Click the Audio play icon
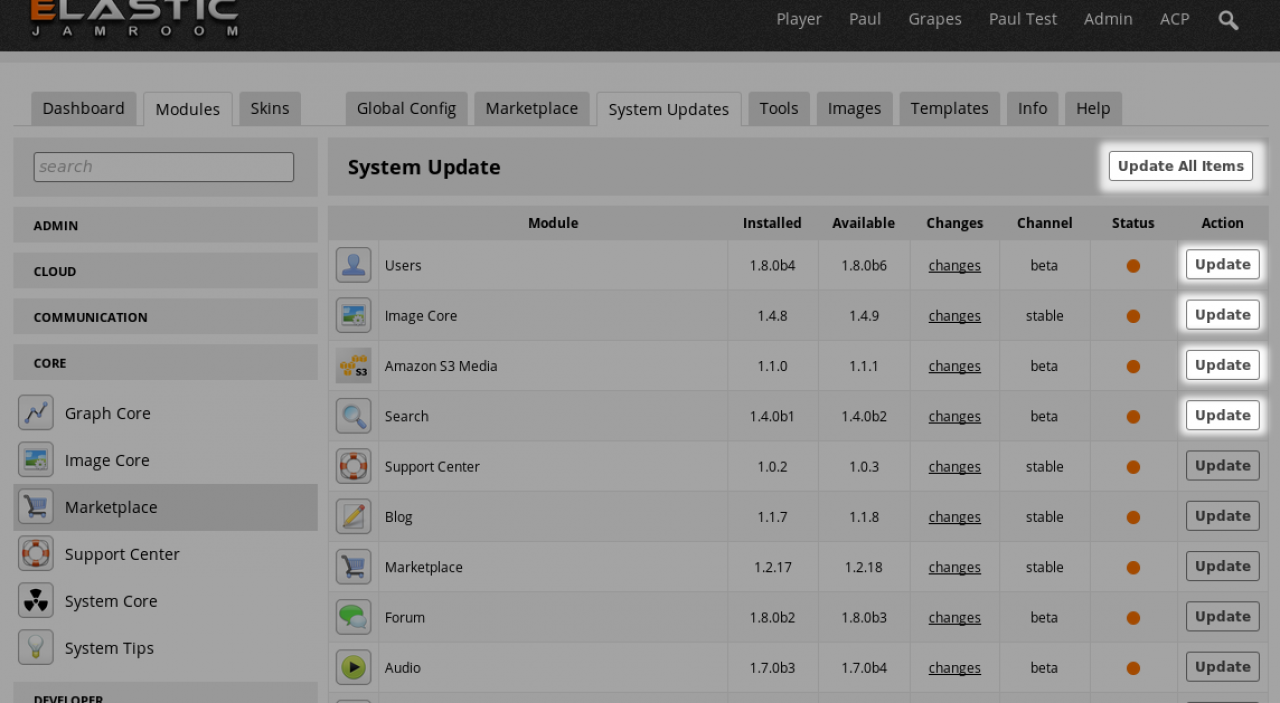1280x703 pixels. click(x=353, y=667)
